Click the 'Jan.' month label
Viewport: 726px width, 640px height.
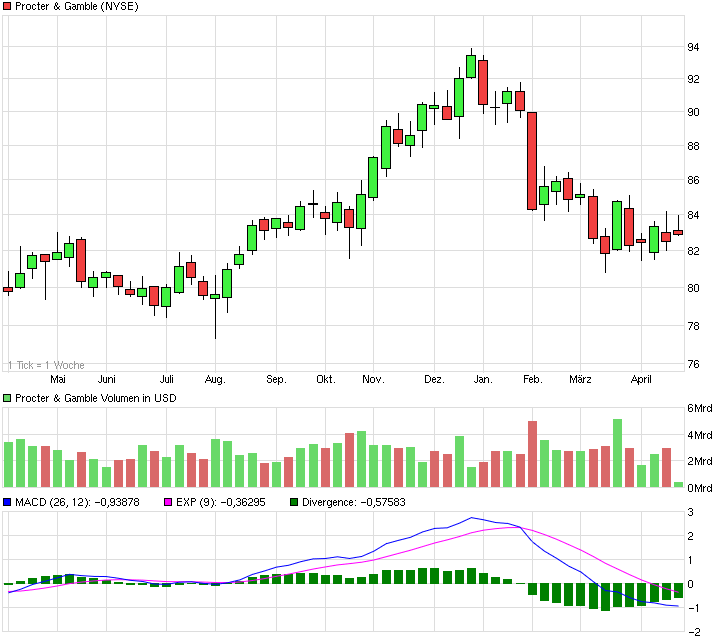[x=483, y=379]
